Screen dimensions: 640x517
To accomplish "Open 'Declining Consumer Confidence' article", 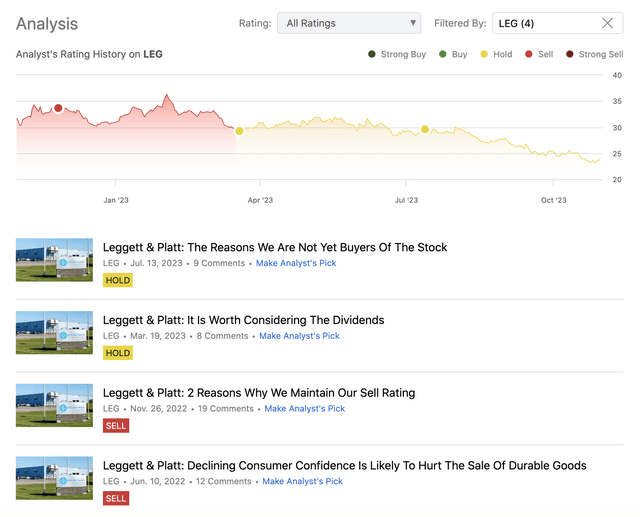I will tap(344, 465).
